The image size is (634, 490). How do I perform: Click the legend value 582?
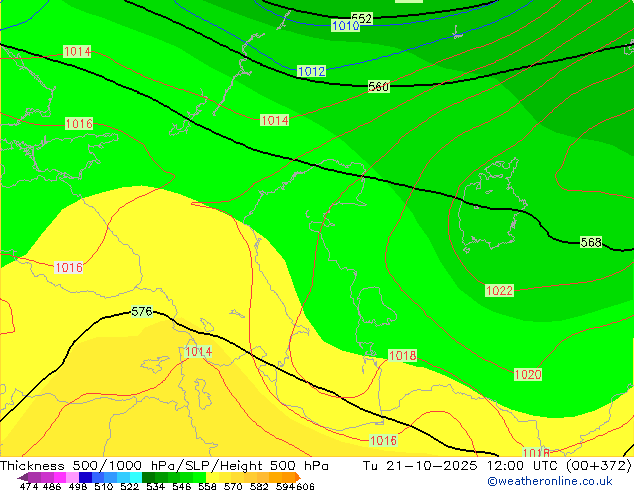click(259, 486)
